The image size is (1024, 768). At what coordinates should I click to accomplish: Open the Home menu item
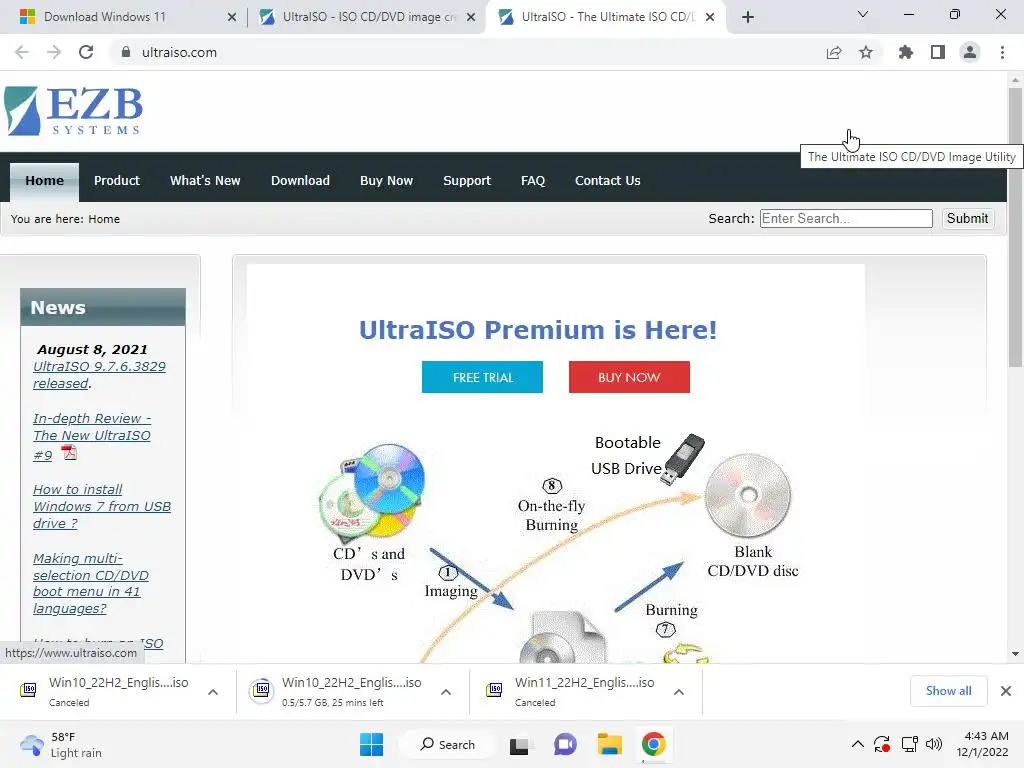[44, 181]
